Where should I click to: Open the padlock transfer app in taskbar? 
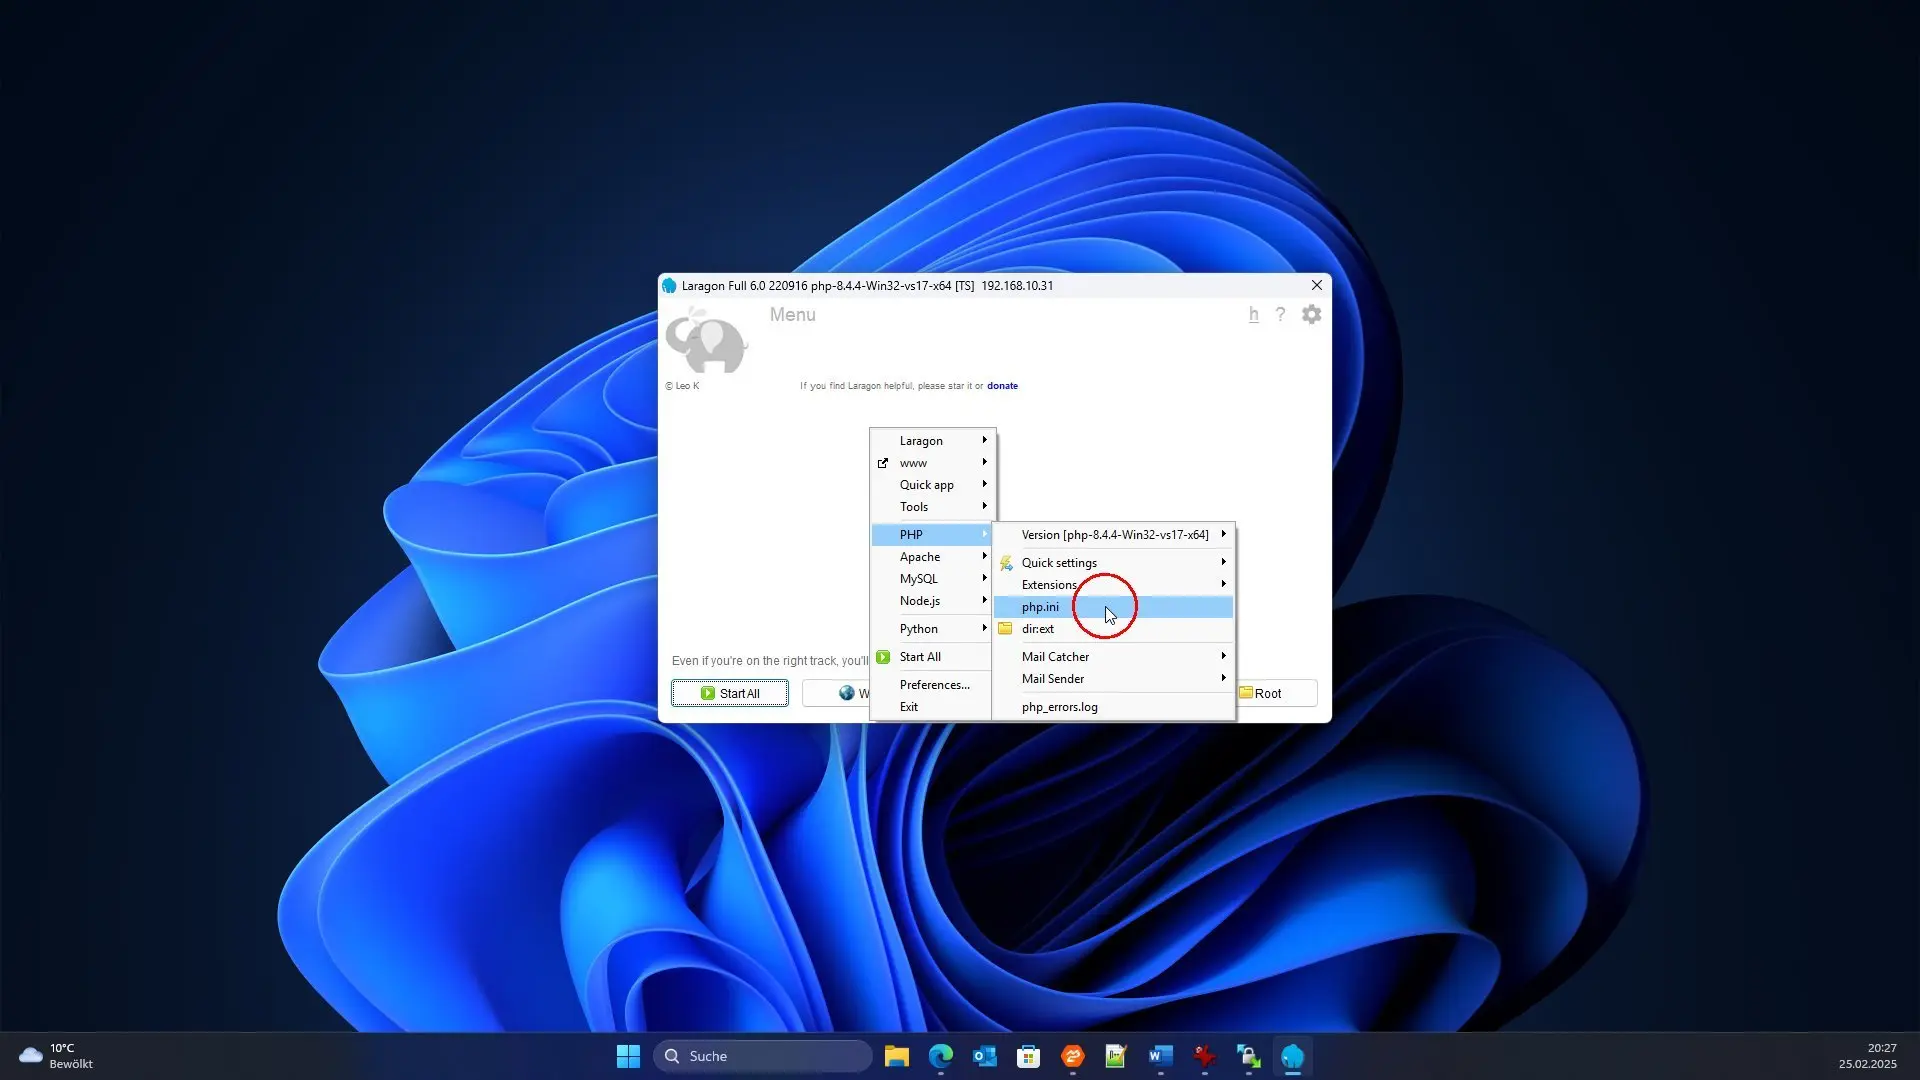pyautogui.click(x=1248, y=1056)
